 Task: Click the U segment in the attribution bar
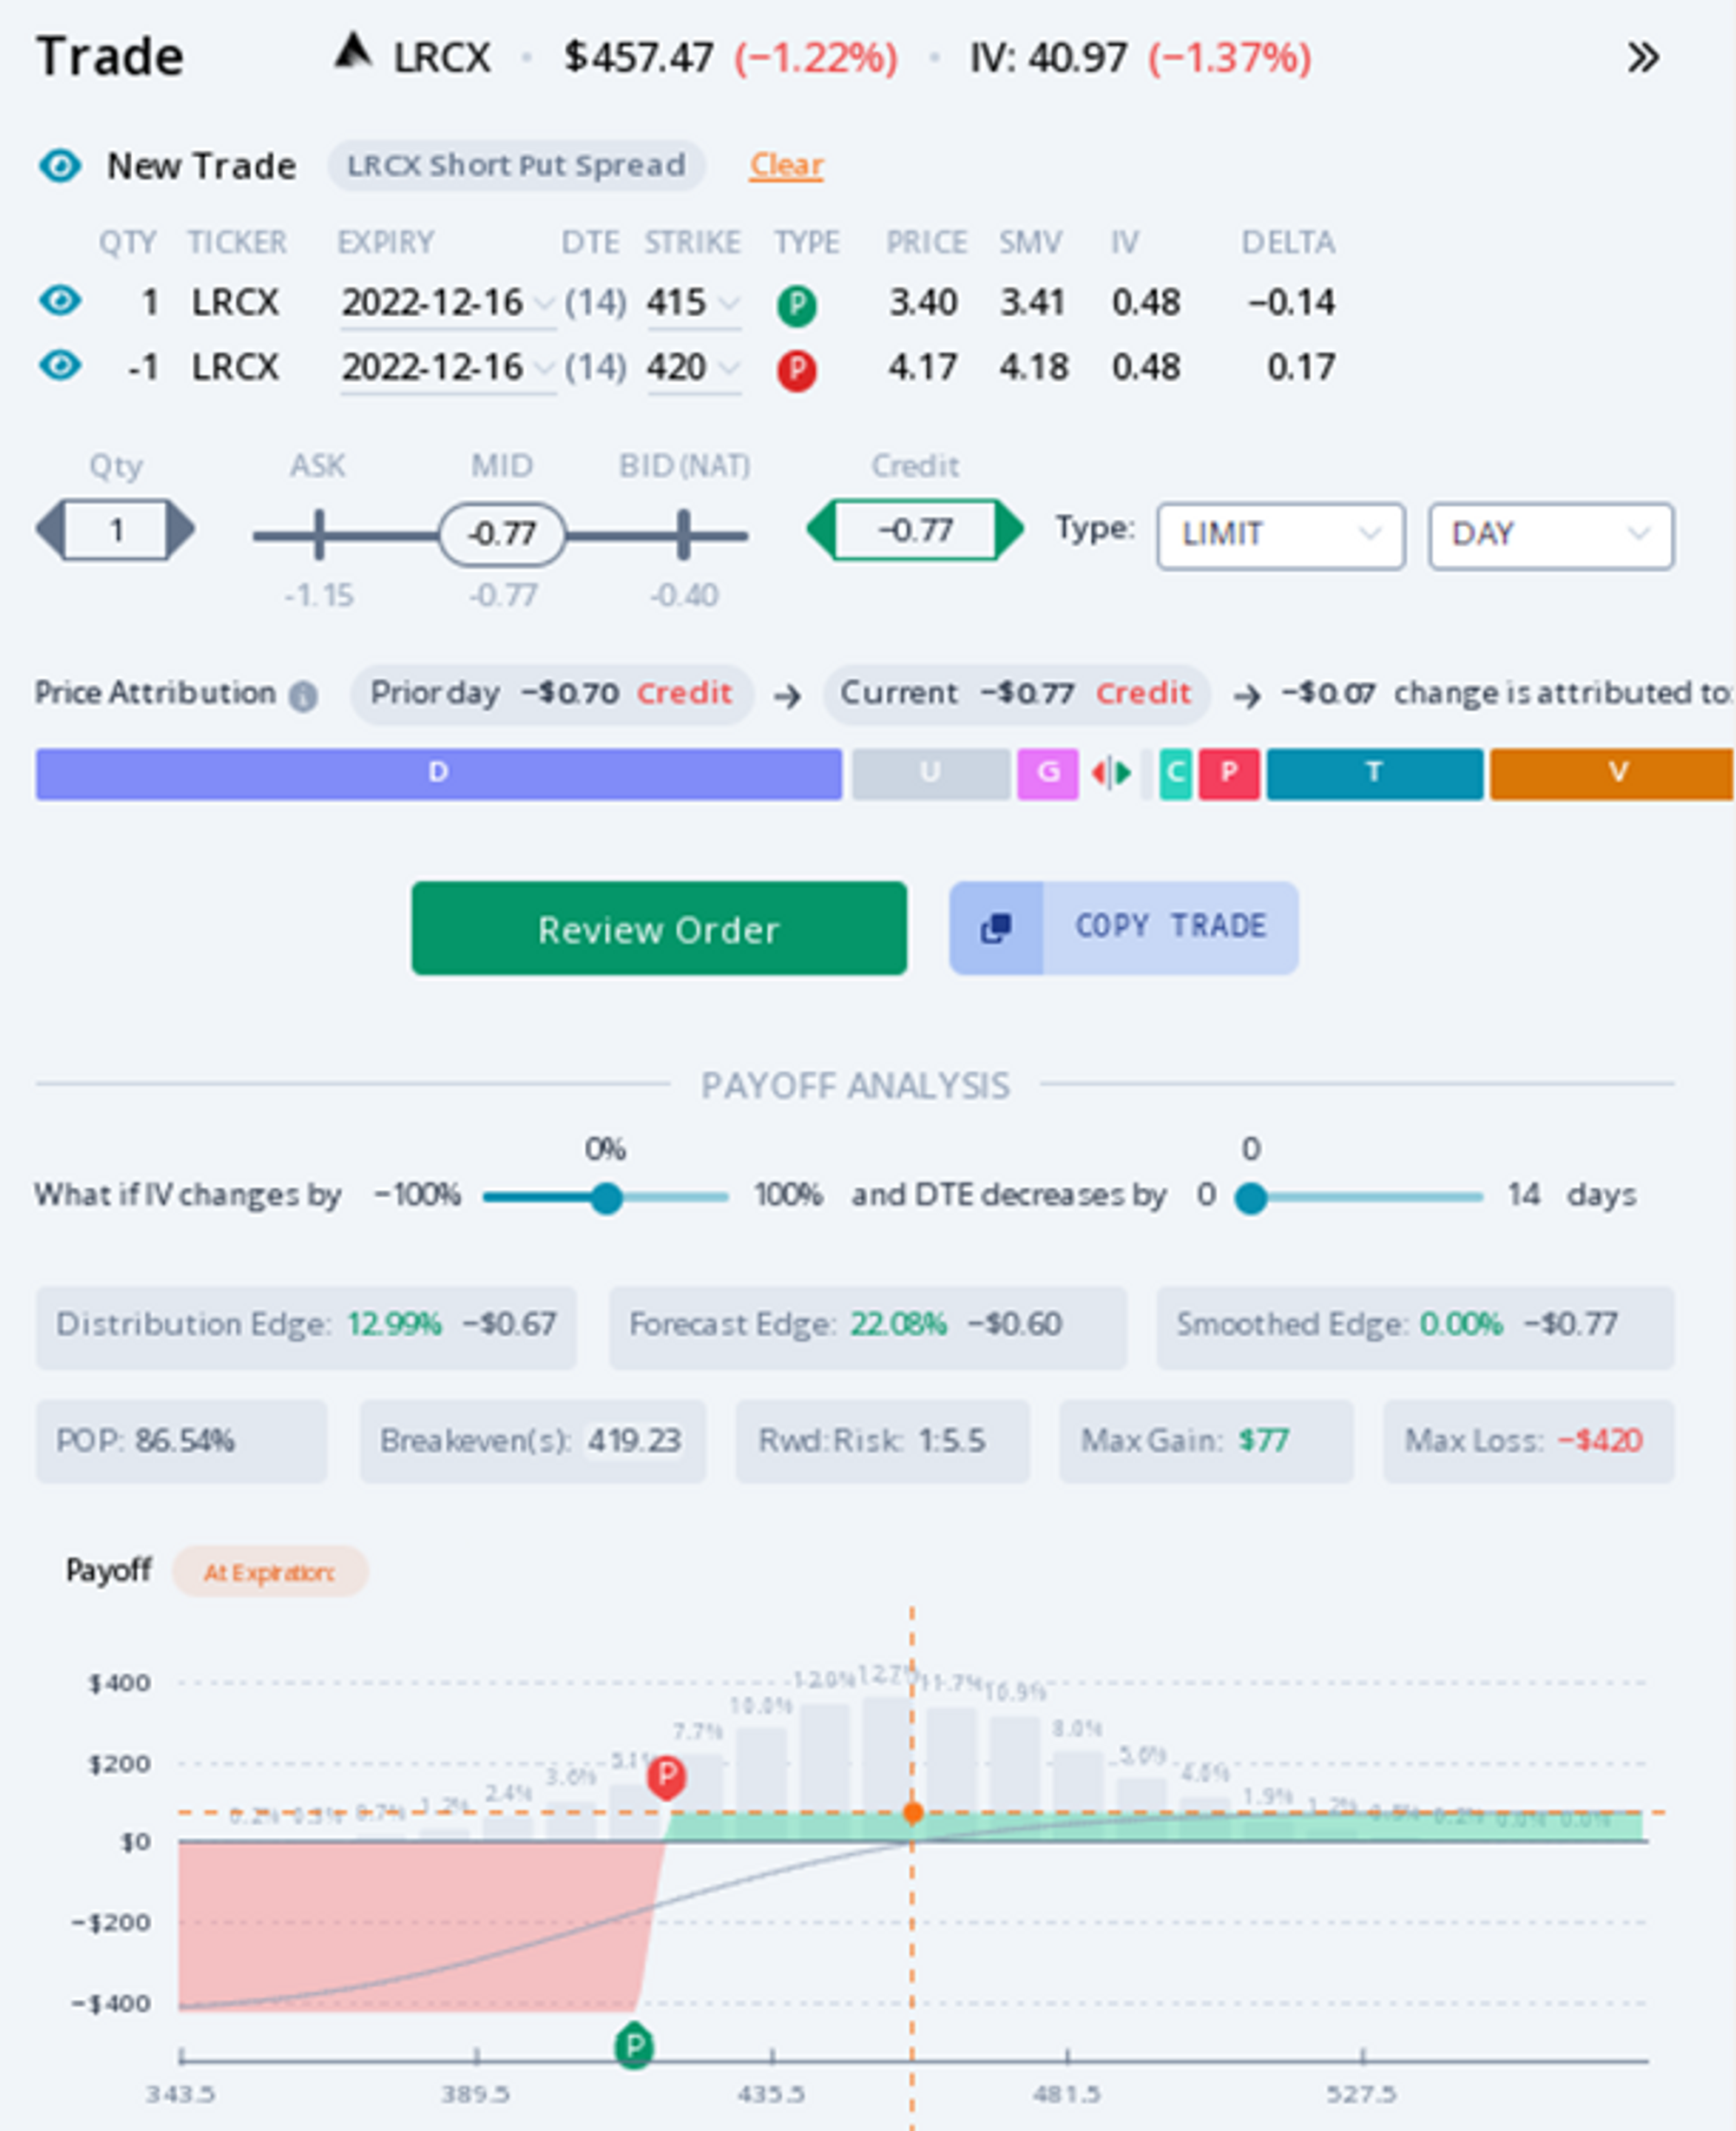(930, 772)
